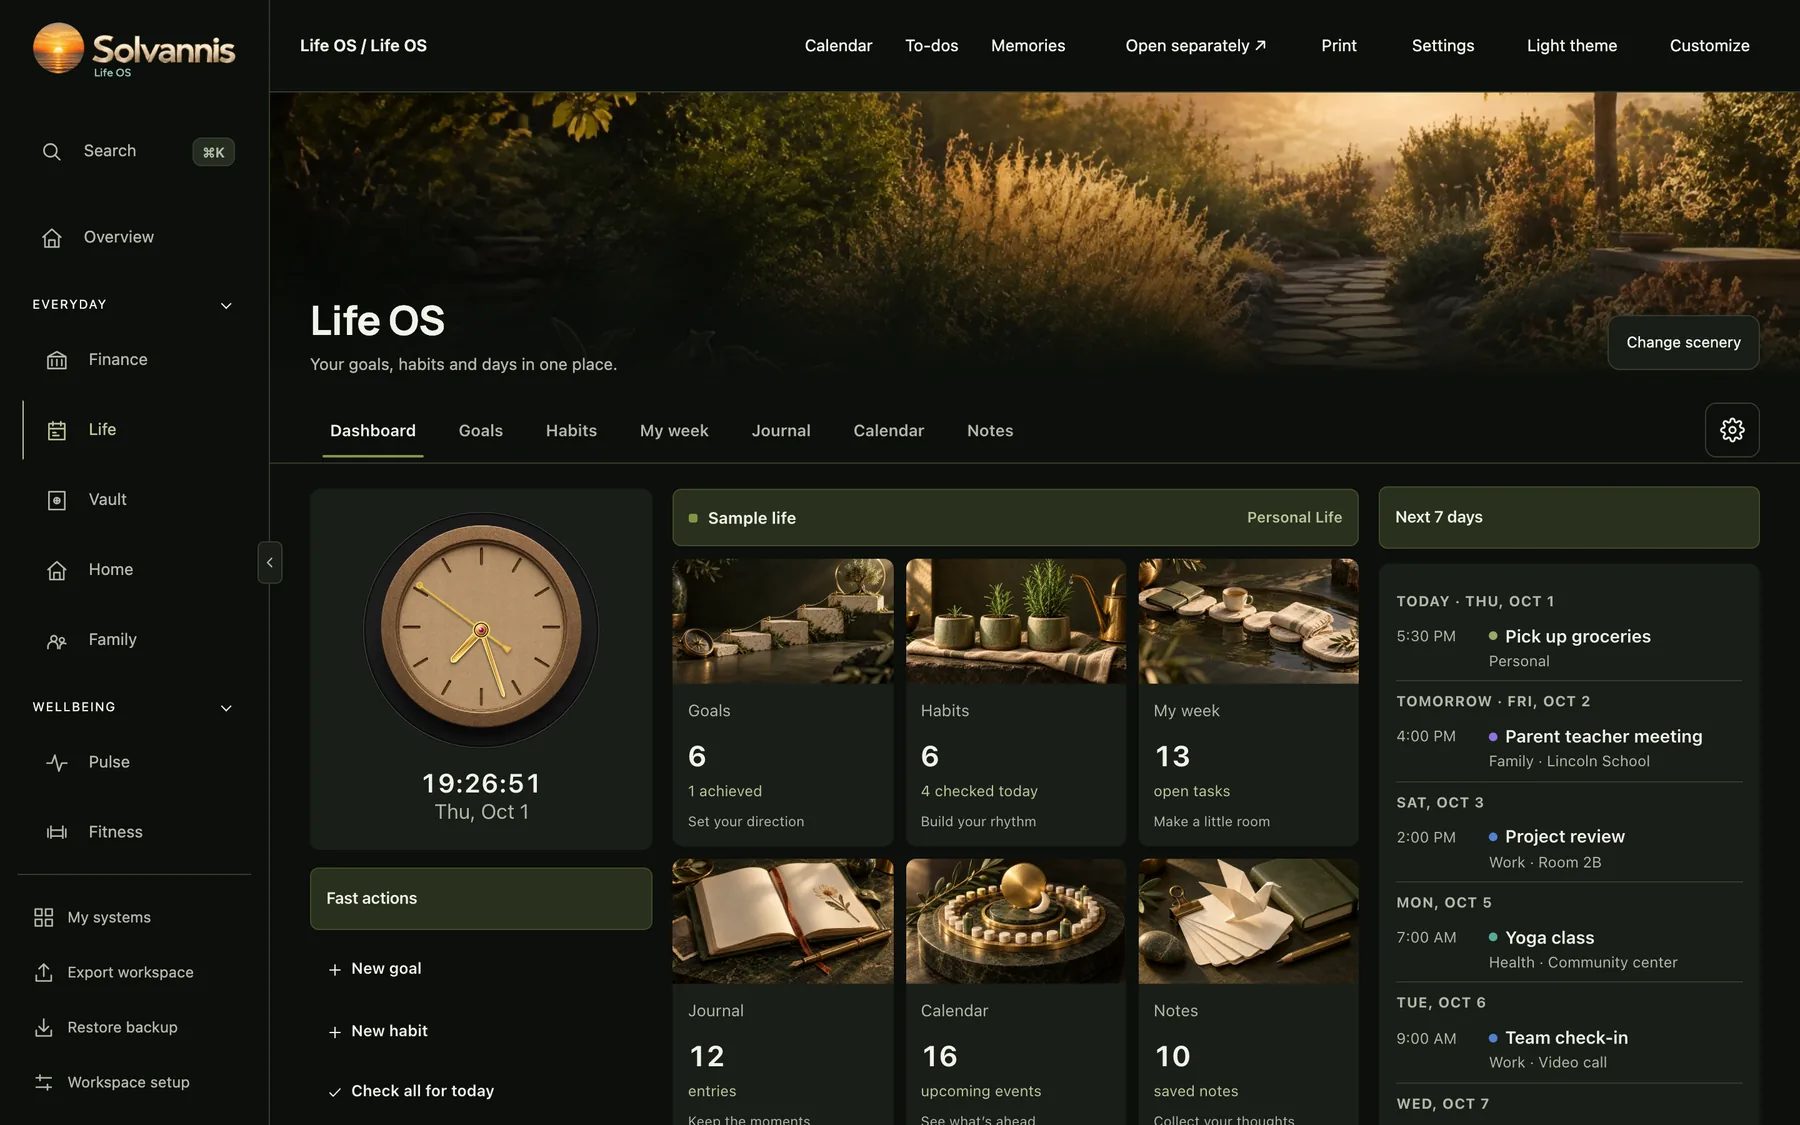Viewport: 1800px width, 1125px height.
Task: Click Open separately link
Action: (x=1195, y=46)
